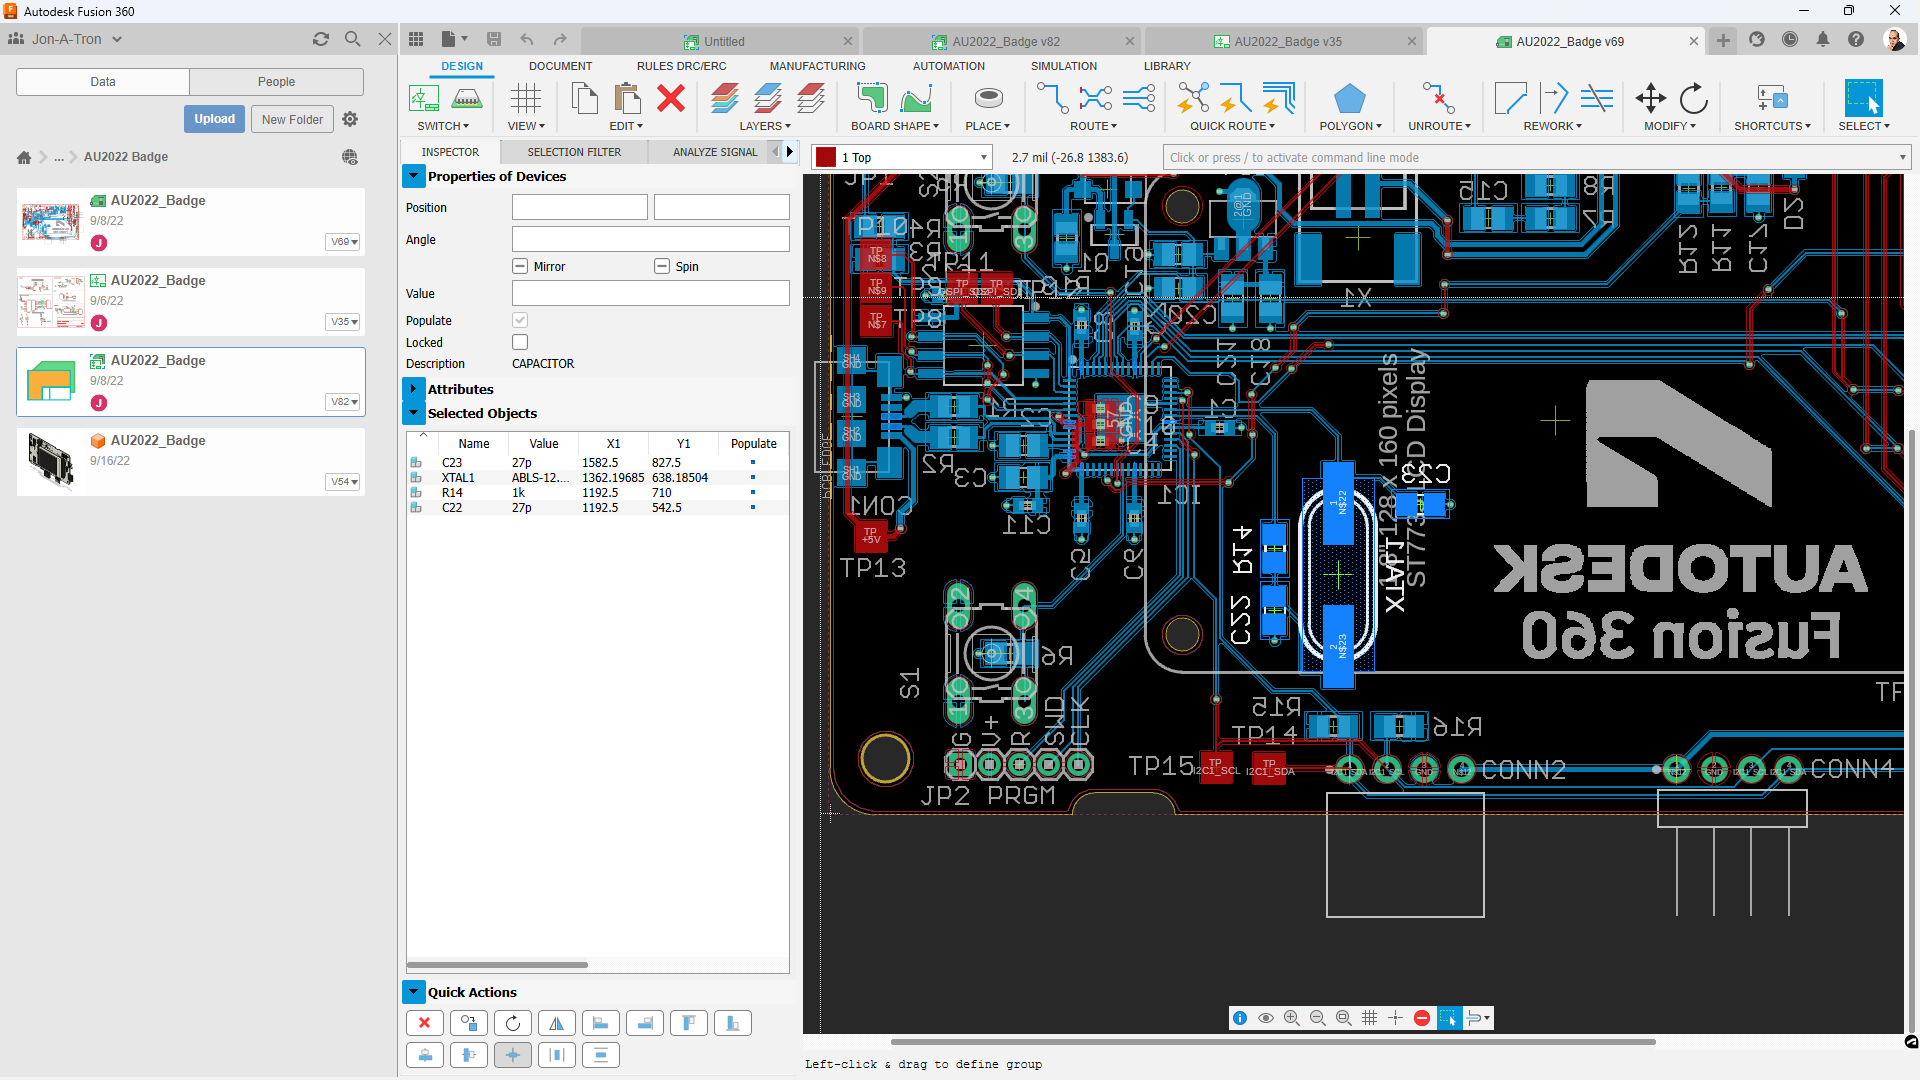Click the New Folder button
1920x1080 pixels.
pos(292,119)
